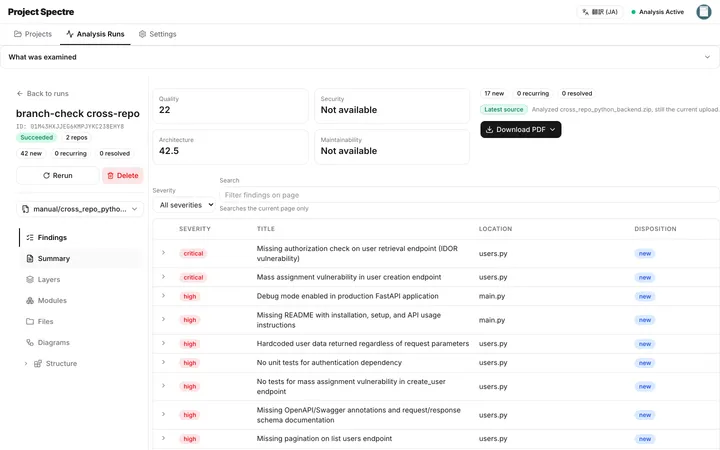This screenshot has width=720, height=450.
Task: Go to the Modules section
Action: click(81, 300)
